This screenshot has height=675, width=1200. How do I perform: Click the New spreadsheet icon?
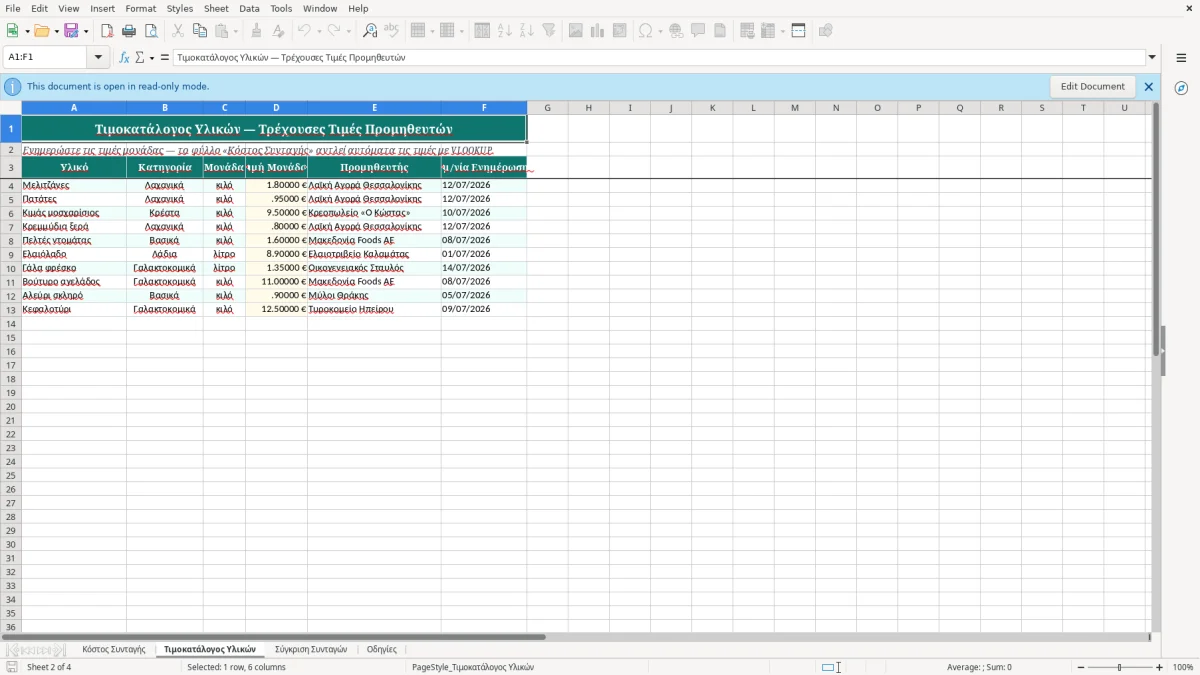pos(13,31)
